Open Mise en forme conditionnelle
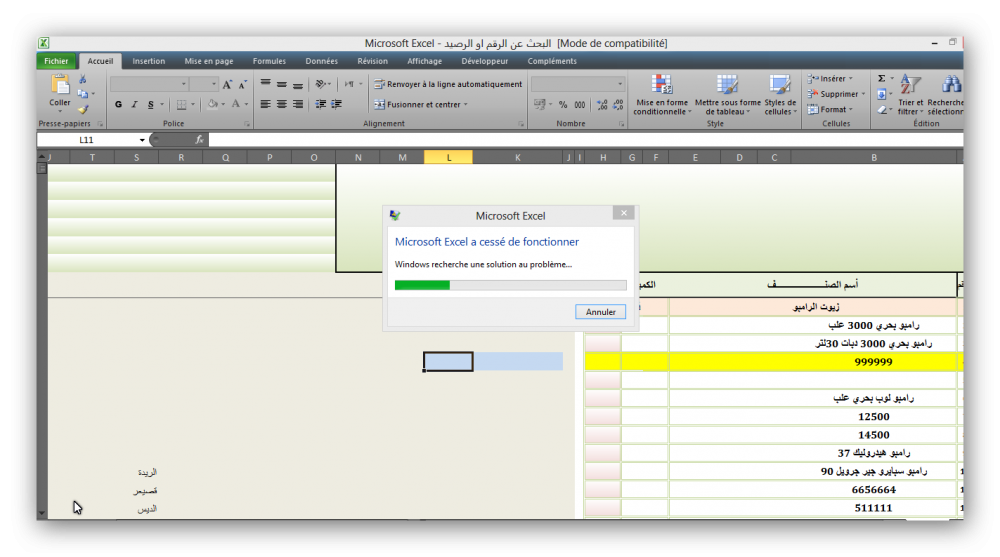 click(x=662, y=94)
